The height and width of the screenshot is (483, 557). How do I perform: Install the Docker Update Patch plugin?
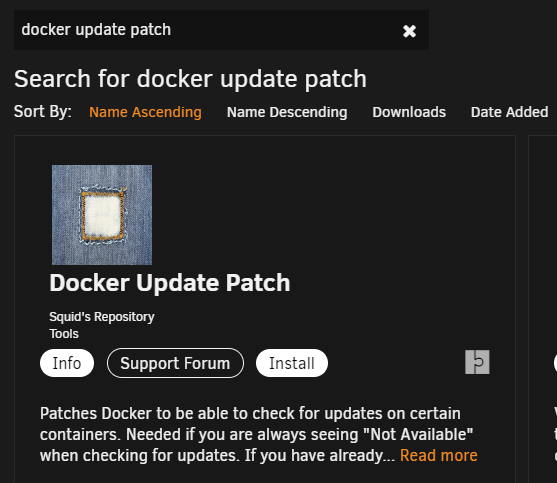point(292,363)
